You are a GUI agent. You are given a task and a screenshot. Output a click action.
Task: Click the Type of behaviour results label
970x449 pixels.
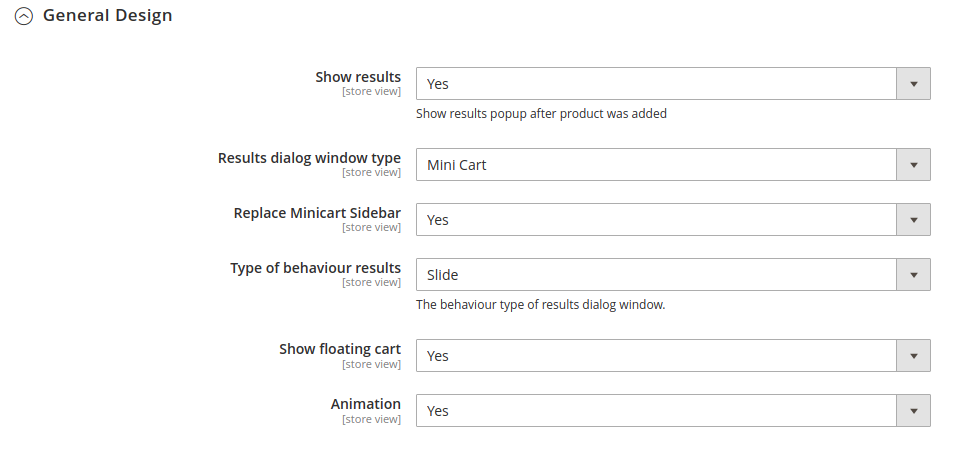(x=315, y=268)
